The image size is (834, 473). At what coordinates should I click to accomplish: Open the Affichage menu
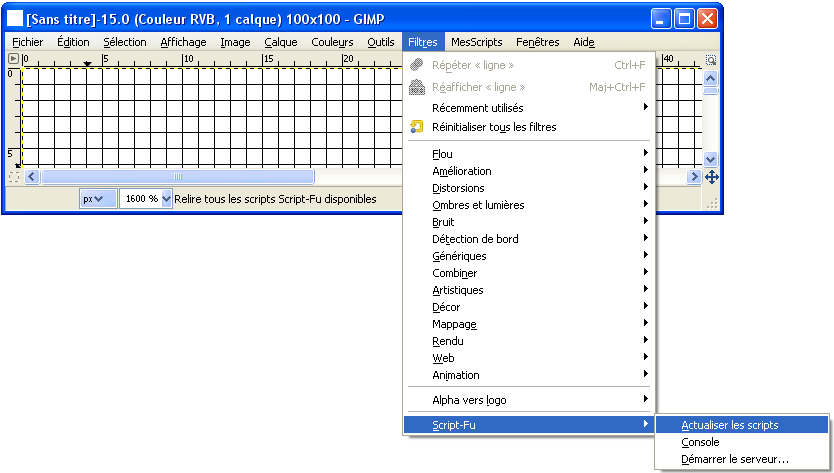(184, 42)
